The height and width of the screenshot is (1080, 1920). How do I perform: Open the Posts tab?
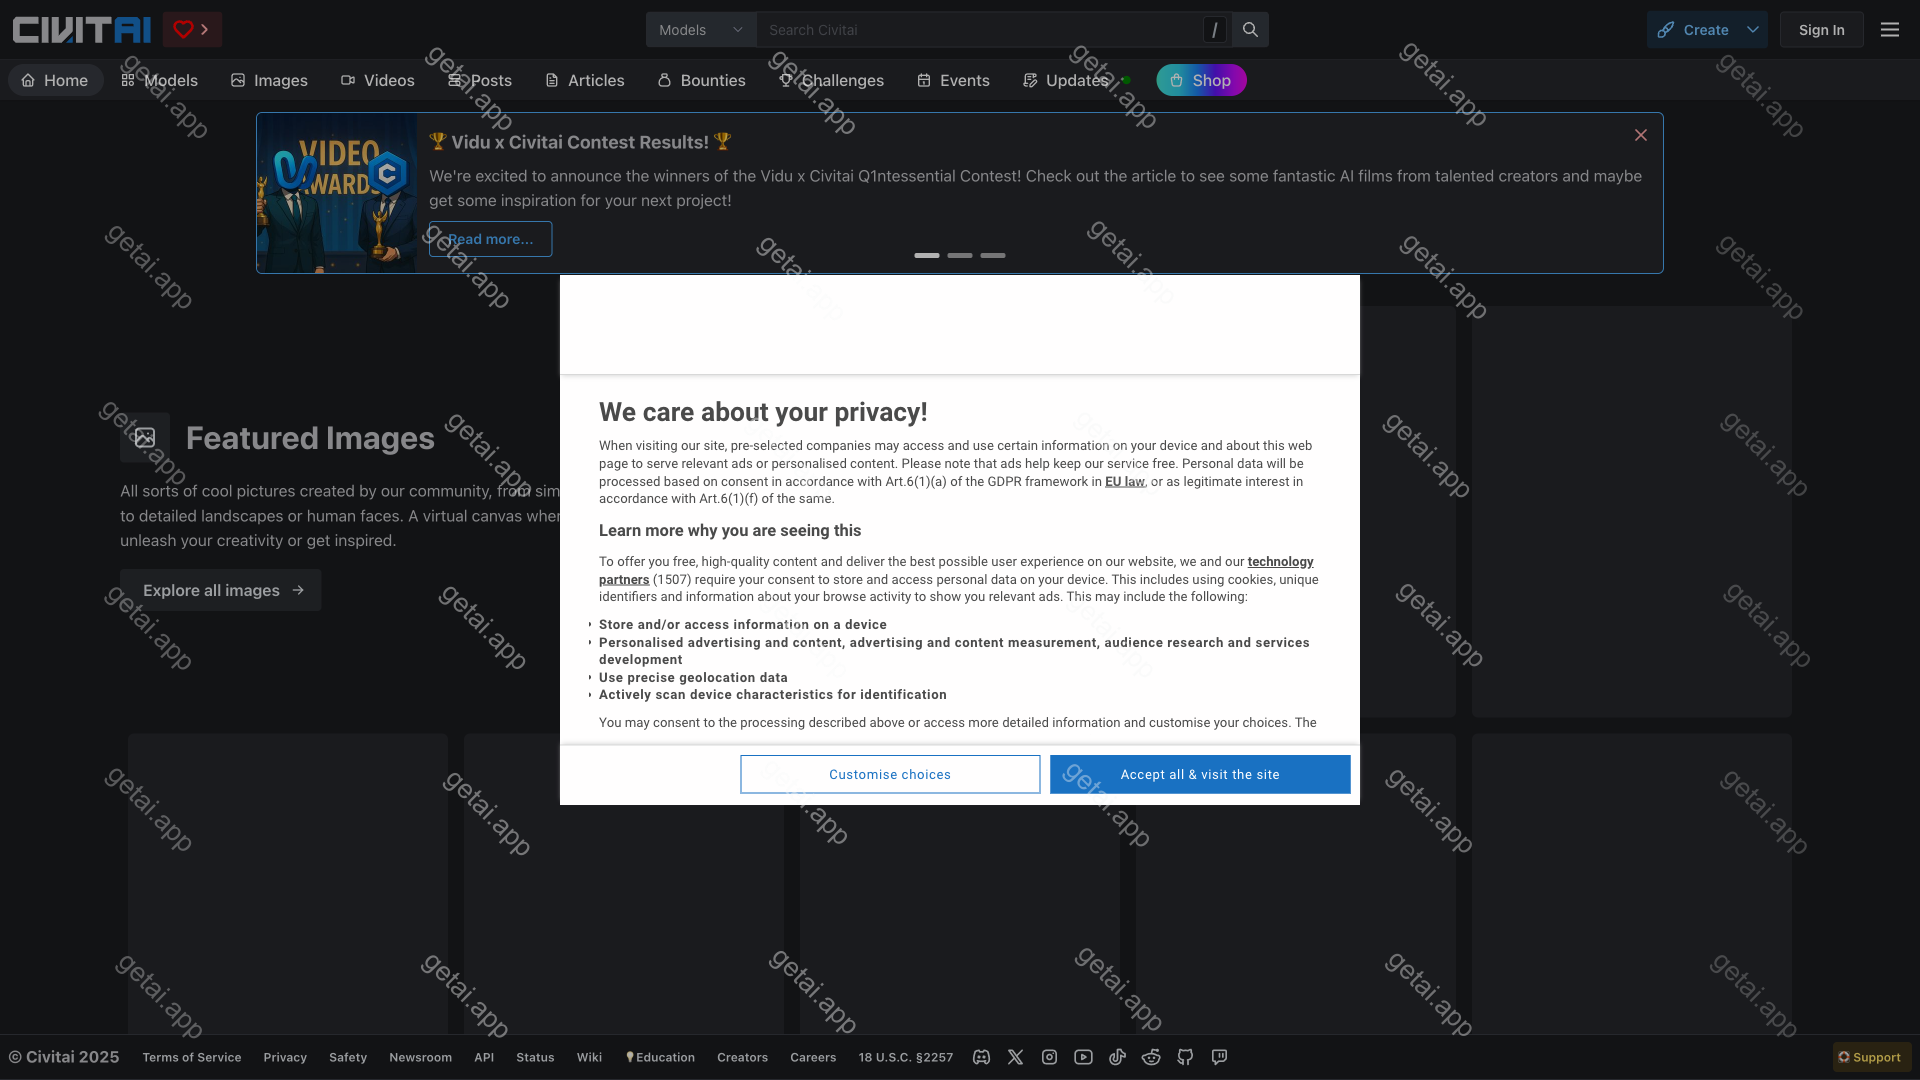480,80
